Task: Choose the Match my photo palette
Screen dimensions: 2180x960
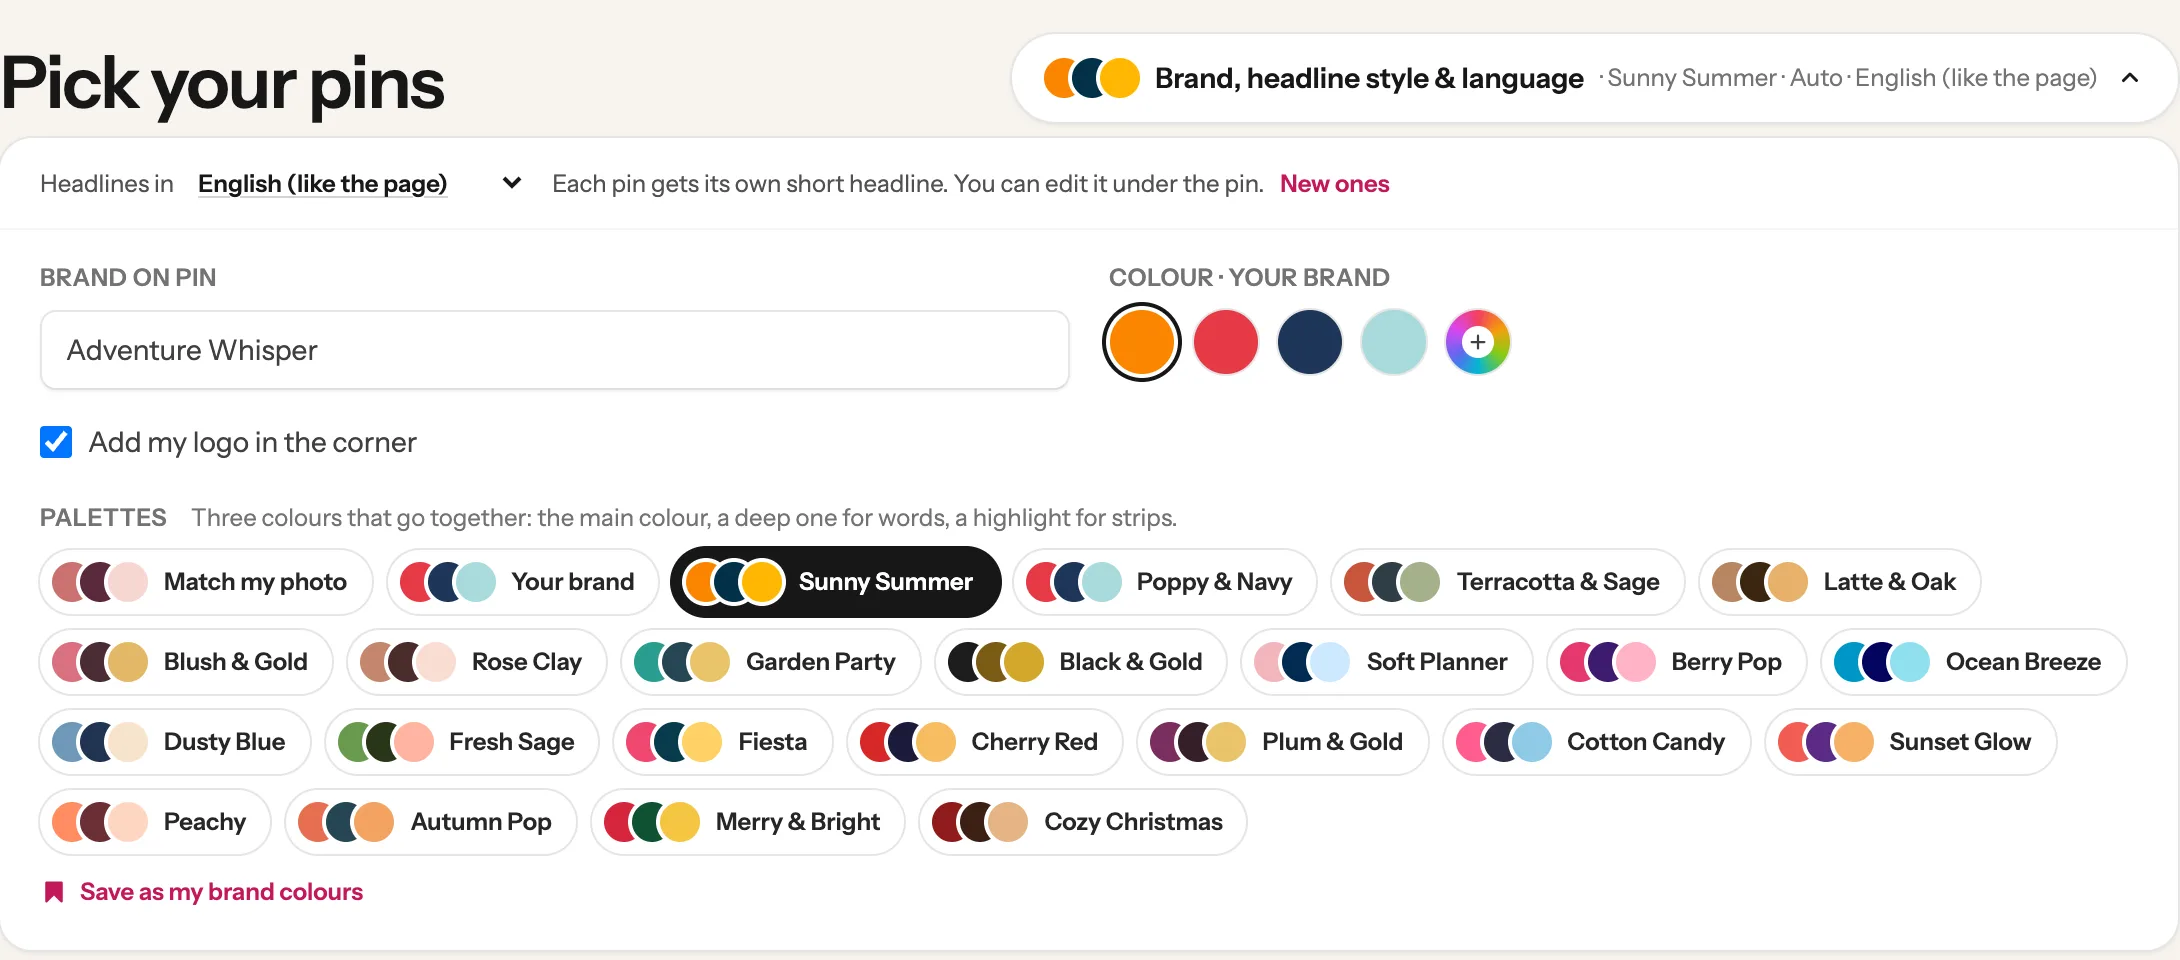Action: [206, 582]
